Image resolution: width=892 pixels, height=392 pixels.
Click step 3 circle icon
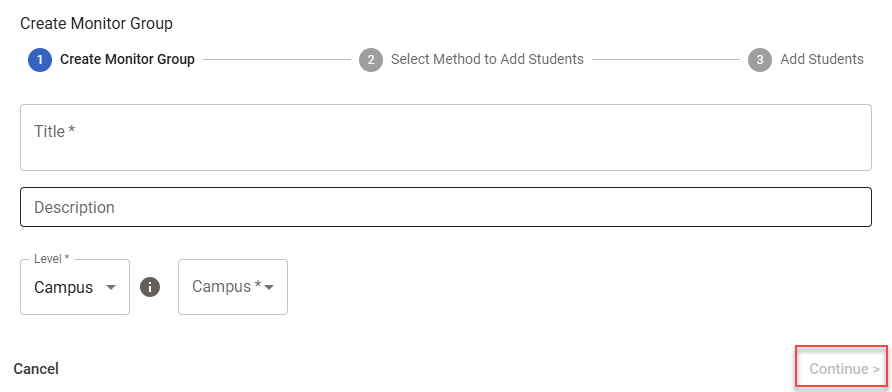tap(760, 60)
